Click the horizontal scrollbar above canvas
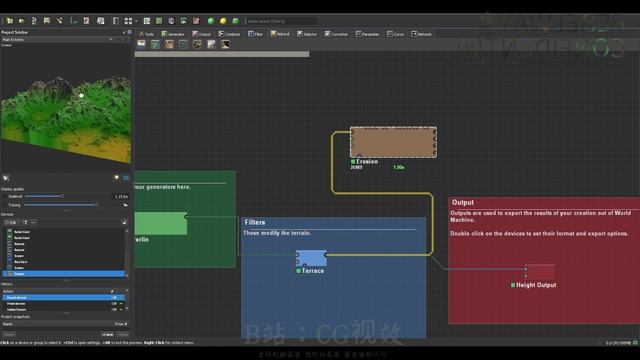Viewport: 640px width, 360px height. pyautogui.click(x=222, y=54)
